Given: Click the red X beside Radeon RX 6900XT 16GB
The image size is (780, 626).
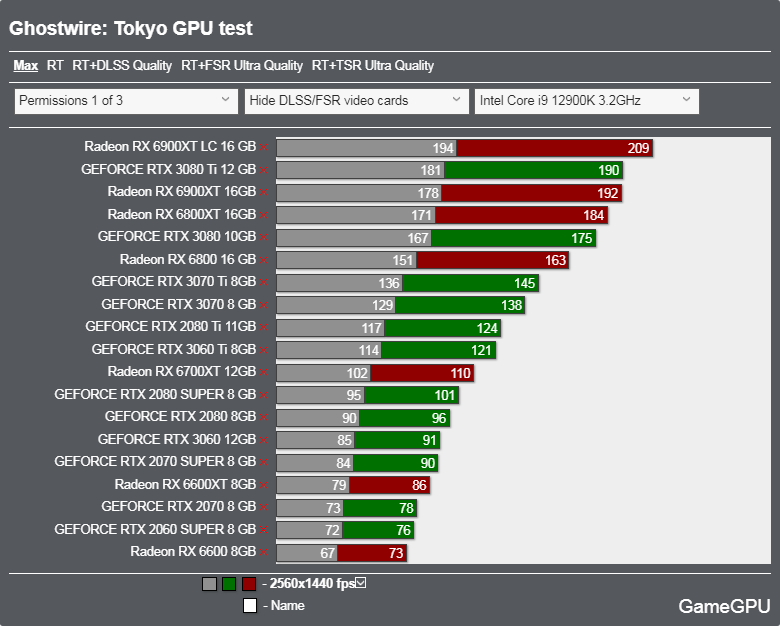Looking at the screenshot, I should pos(264,193).
